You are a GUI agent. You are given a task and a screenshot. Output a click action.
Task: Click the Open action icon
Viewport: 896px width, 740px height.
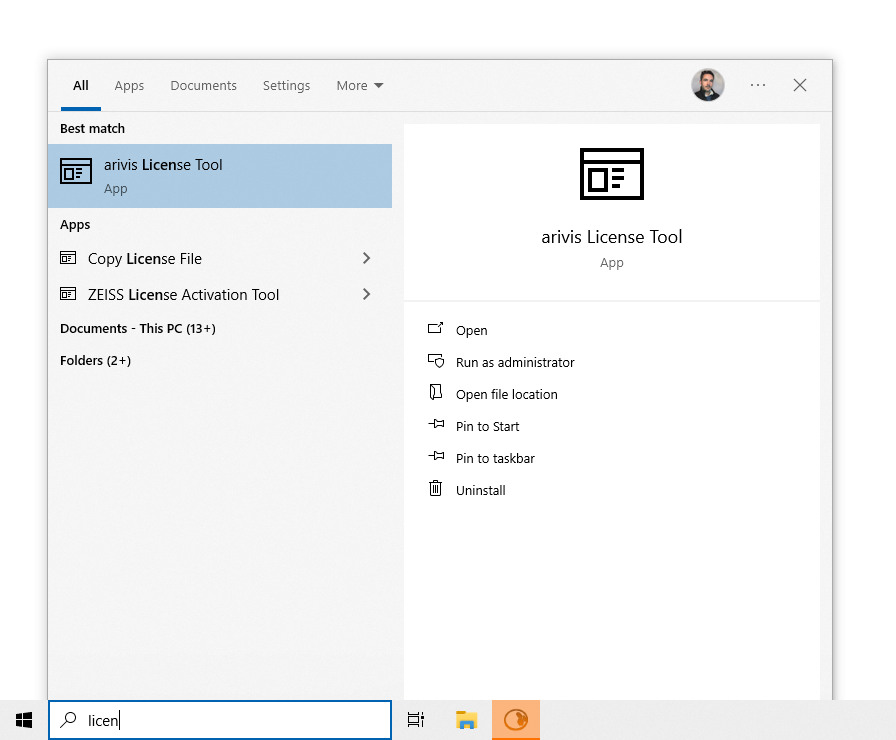coord(435,329)
